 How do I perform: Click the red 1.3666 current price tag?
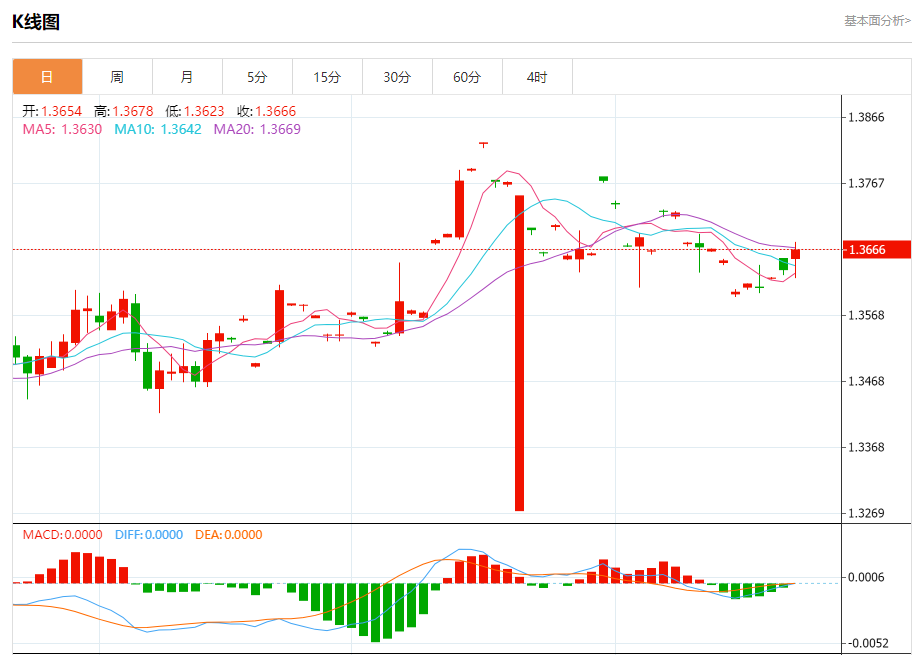pyautogui.click(x=877, y=249)
